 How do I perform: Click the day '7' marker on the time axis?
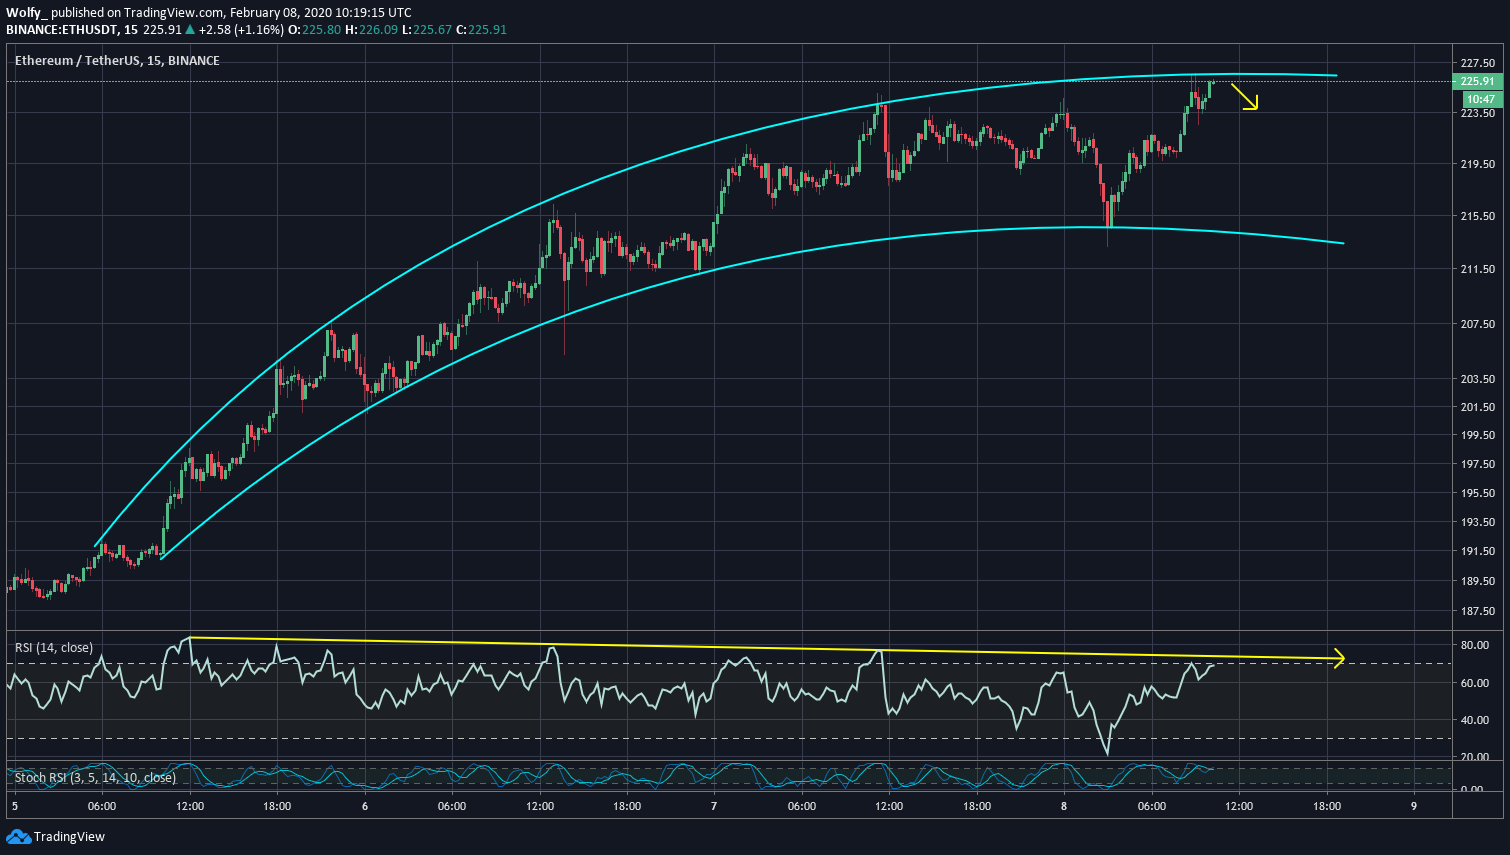(x=714, y=806)
